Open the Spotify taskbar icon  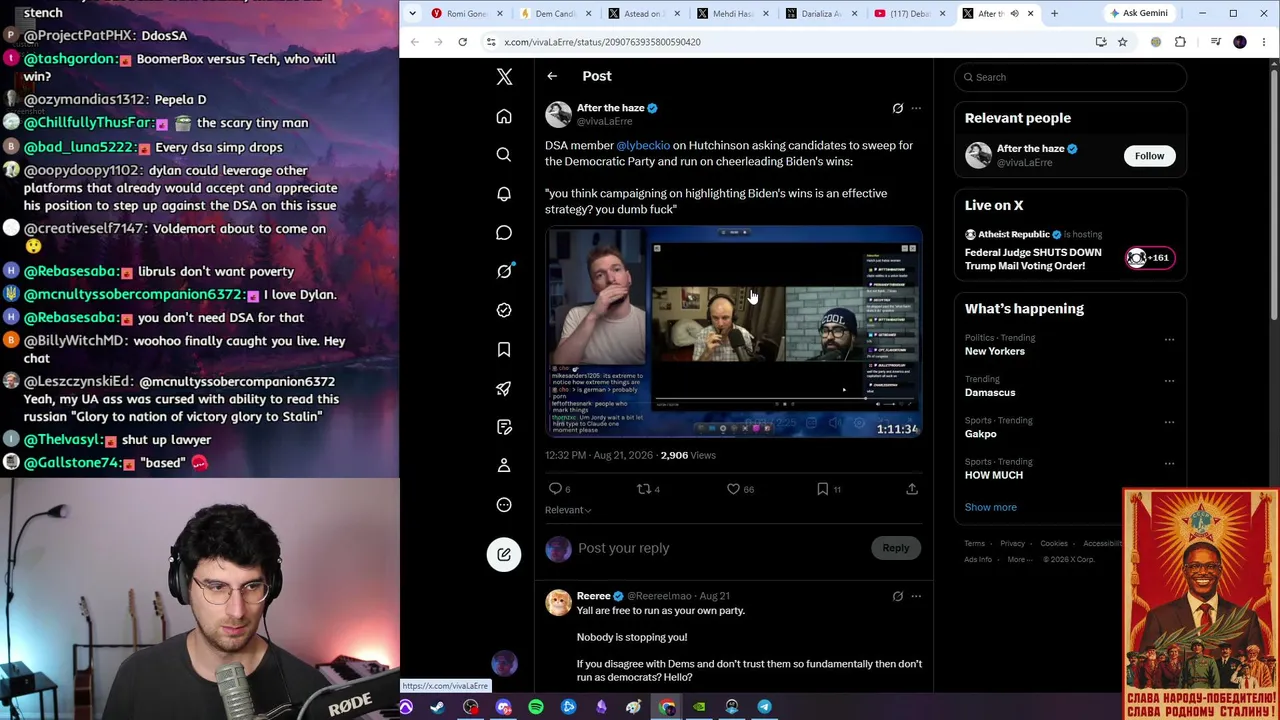point(536,707)
